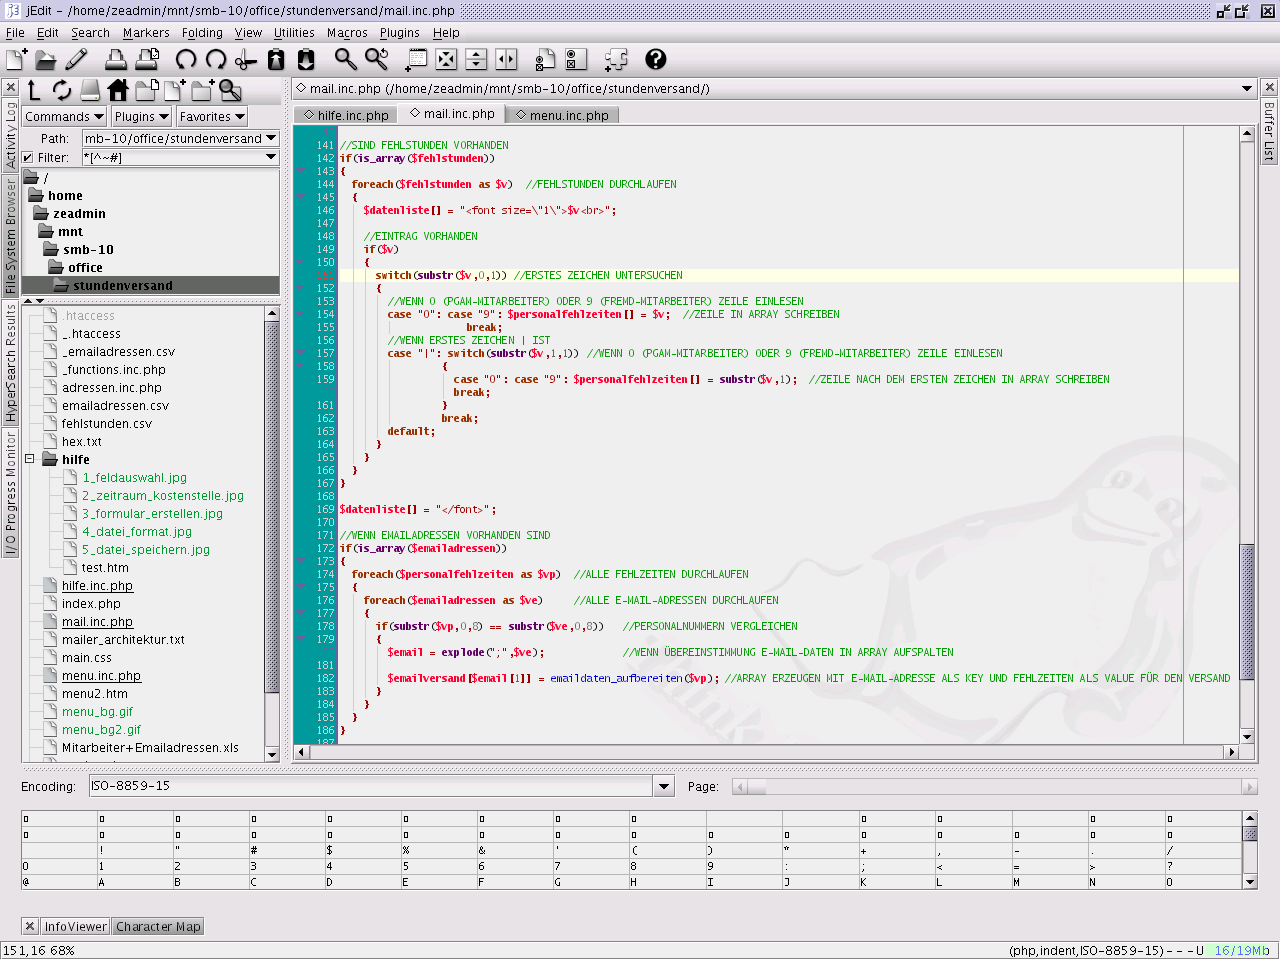This screenshot has height=960, width=1280.
Task: Switch to the hilfe.inc.php tab
Action: (x=346, y=115)
